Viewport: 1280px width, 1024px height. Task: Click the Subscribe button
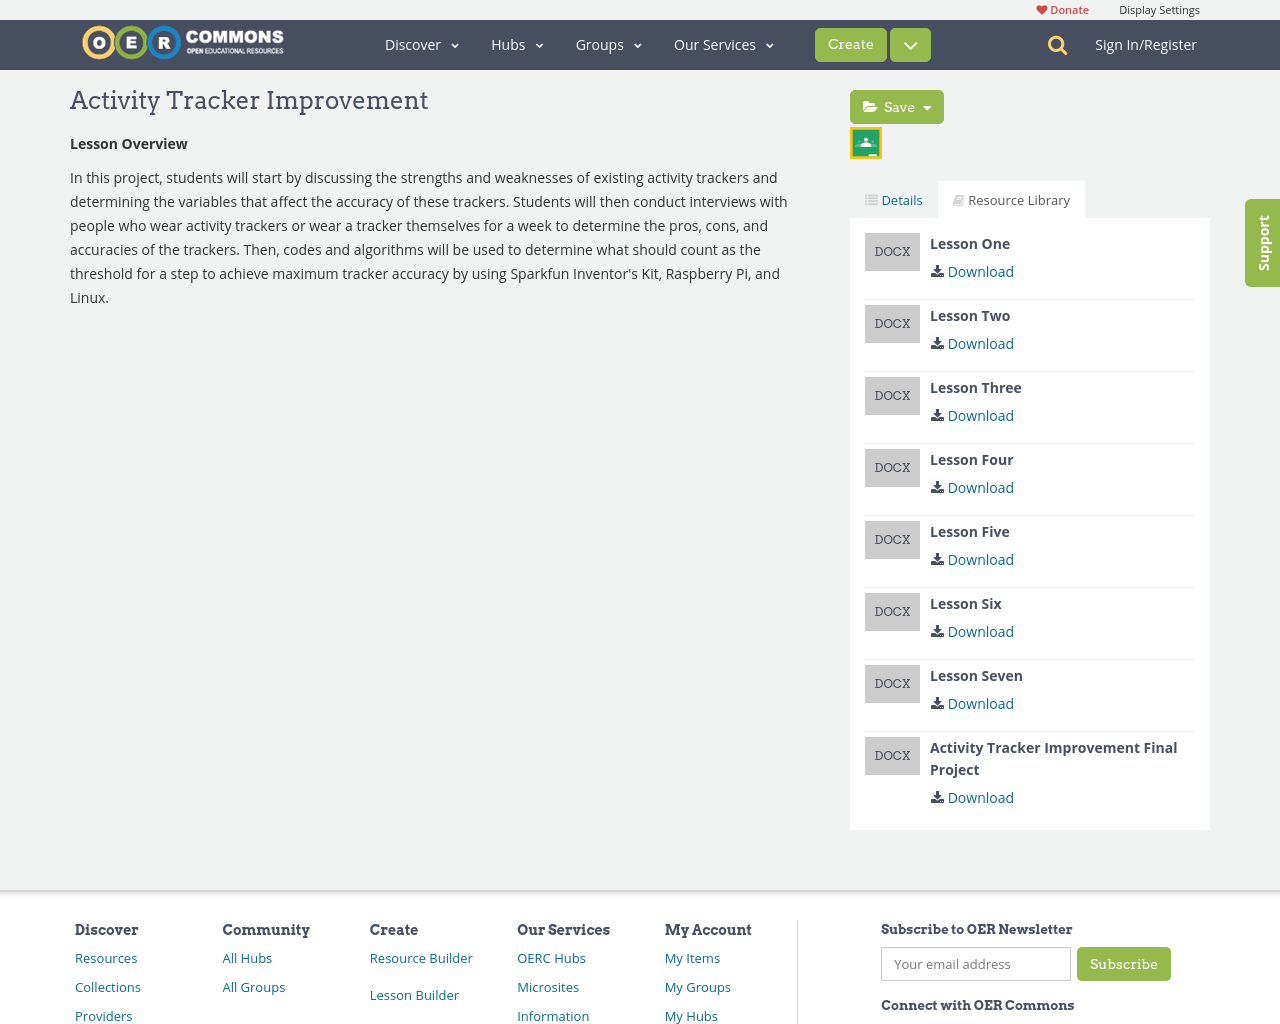[x=1124, y=964]
